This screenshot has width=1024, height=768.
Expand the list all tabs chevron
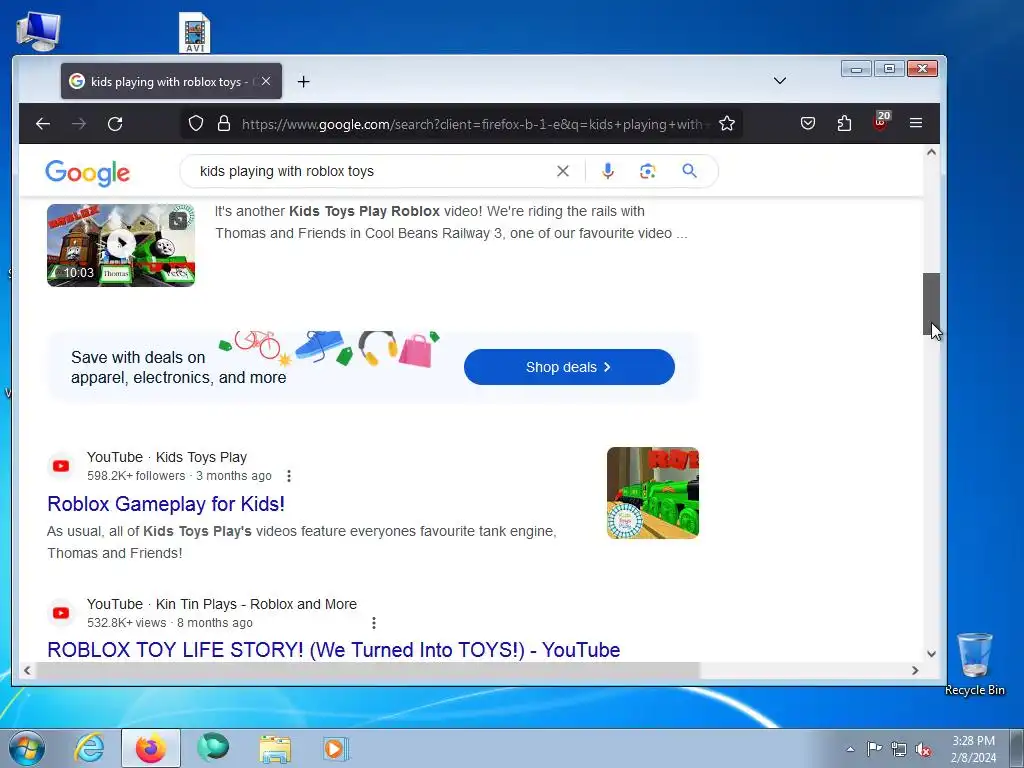(780, 80)
